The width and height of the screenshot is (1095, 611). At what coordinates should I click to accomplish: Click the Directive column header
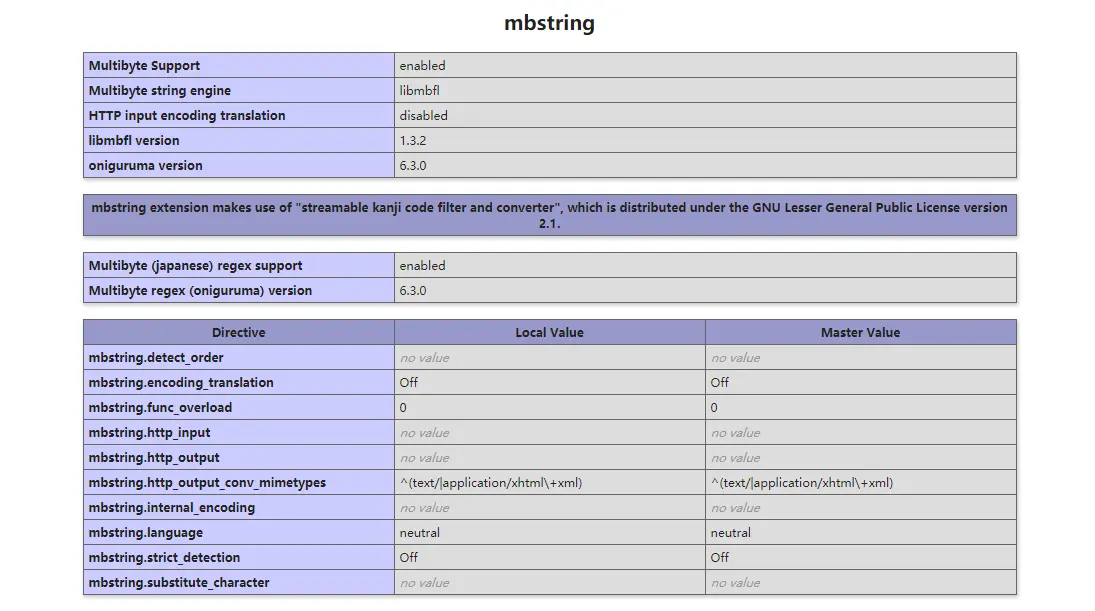pos(239,332)
